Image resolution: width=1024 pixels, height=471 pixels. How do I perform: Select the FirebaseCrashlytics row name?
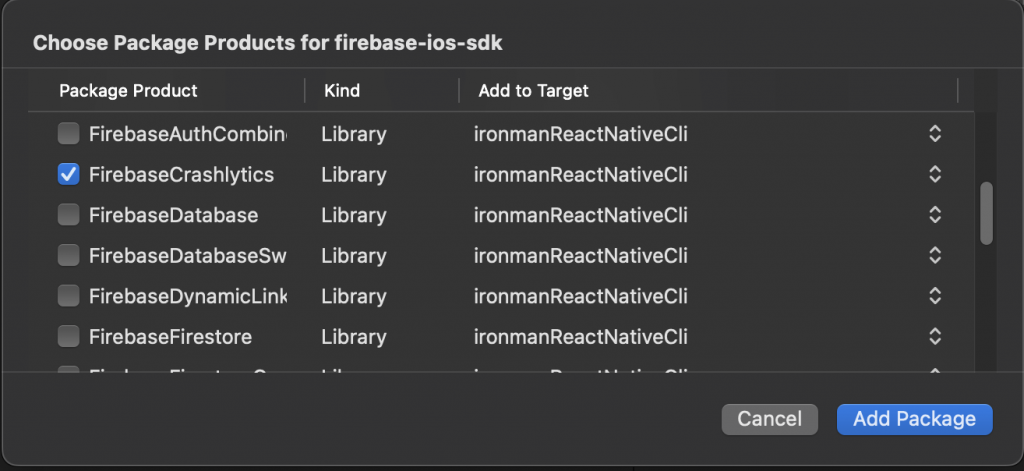[181, 174]
